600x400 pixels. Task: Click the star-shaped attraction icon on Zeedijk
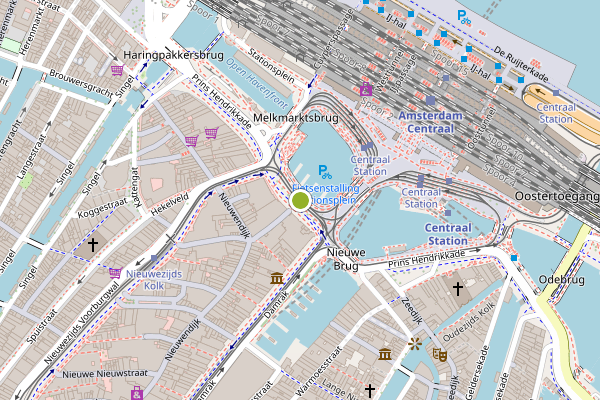coord(415,344)
